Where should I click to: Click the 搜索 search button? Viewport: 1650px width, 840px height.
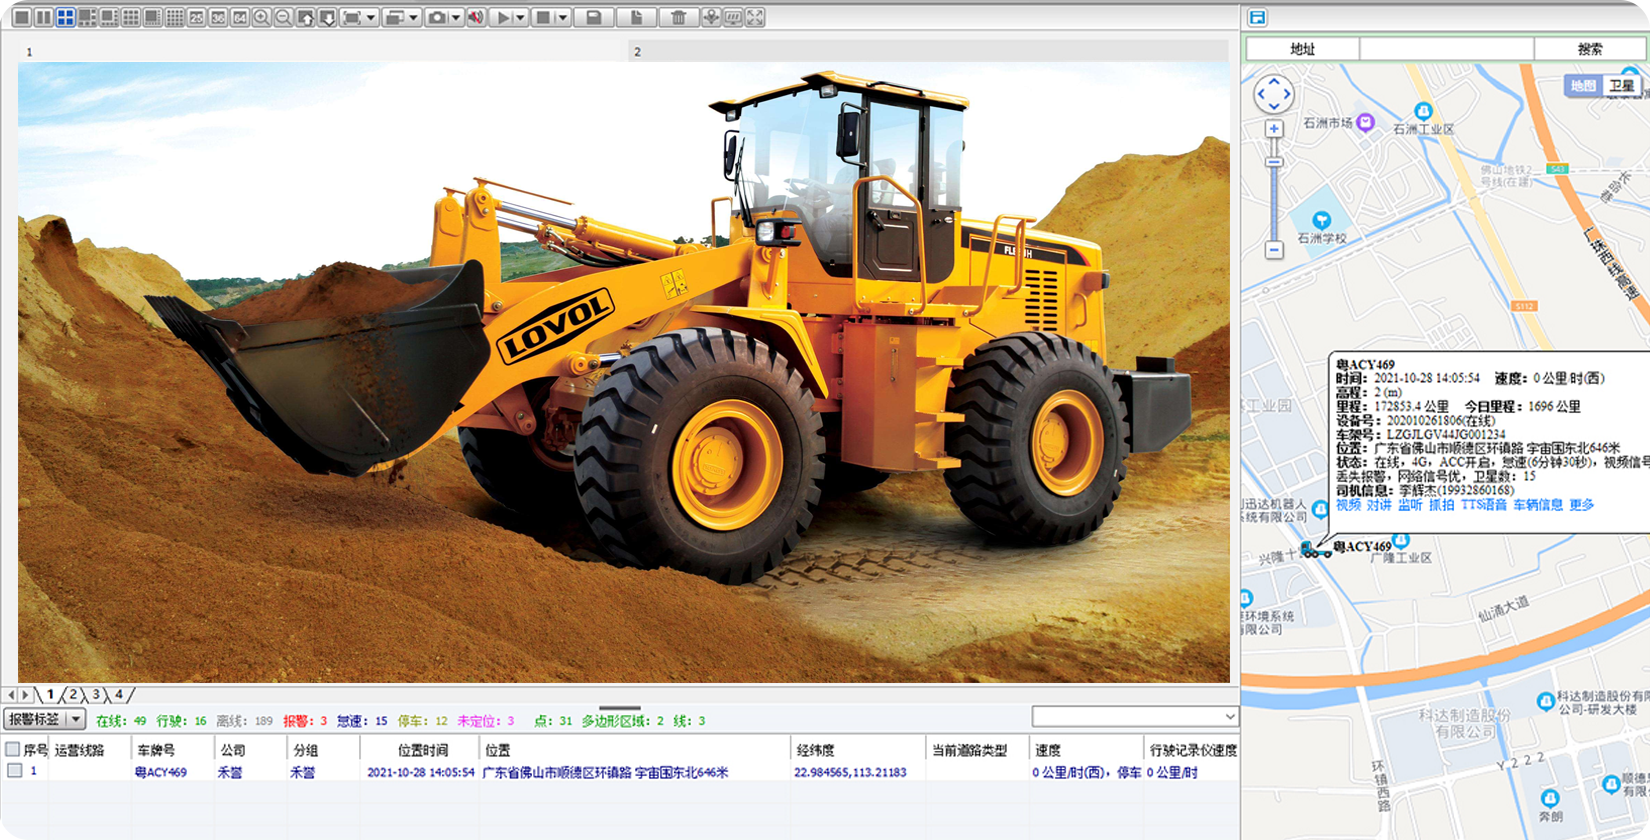tap(1590, 48)
